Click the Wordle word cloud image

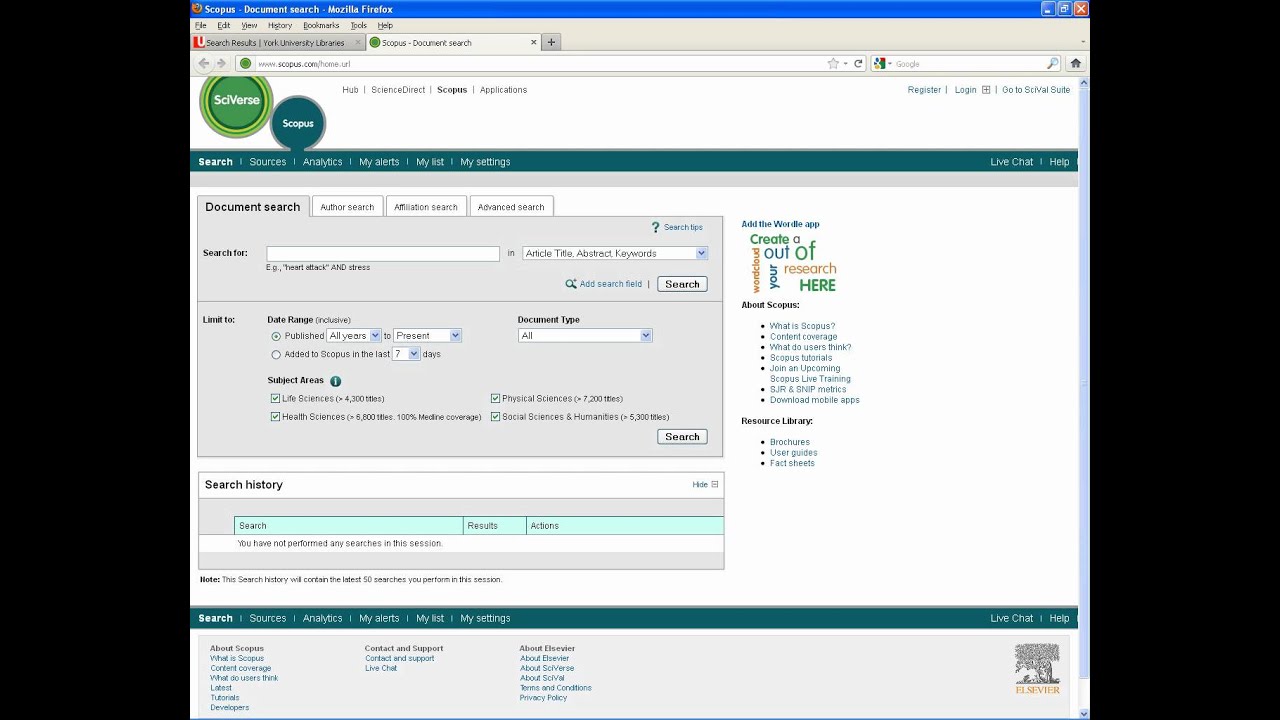793,263
